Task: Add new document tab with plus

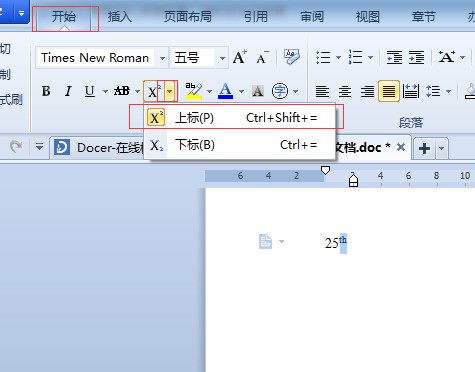Action: pyautogui.click(x=424, y=148)
